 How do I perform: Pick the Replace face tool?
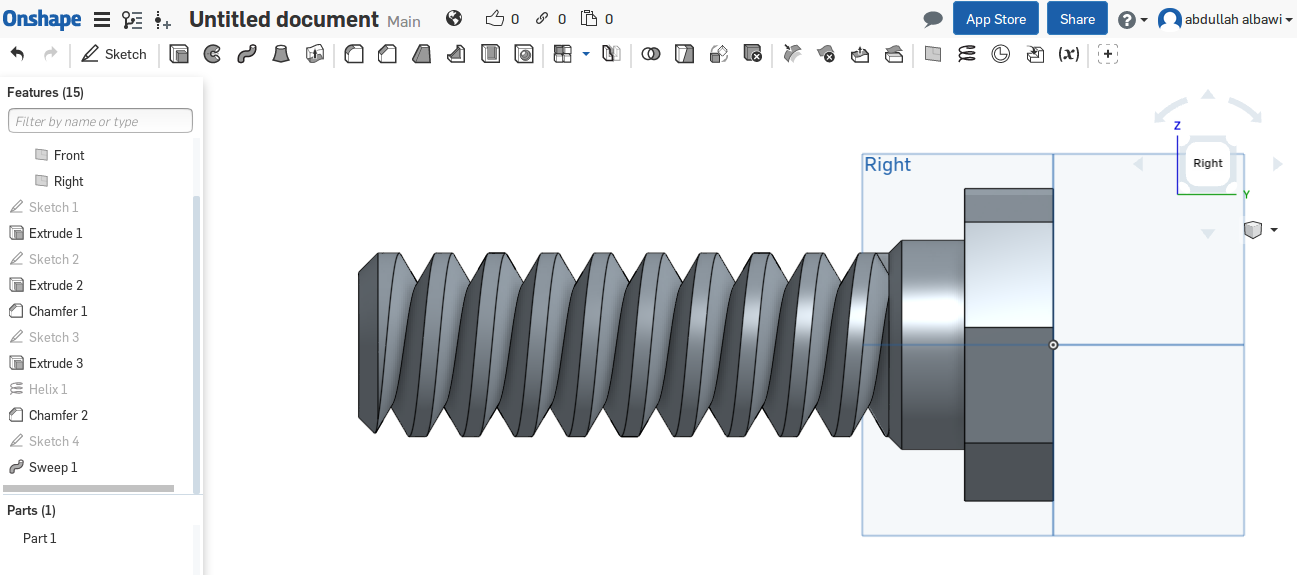[x=894, y=54]
